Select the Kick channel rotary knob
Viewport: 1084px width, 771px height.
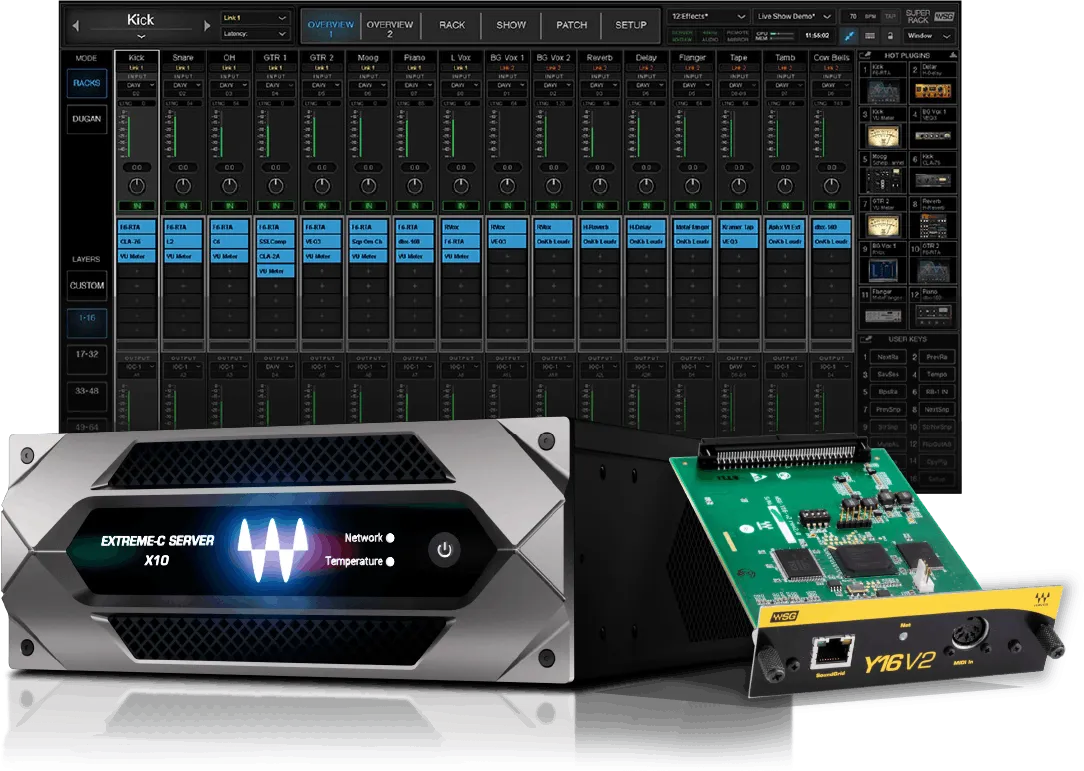[137, 185]
